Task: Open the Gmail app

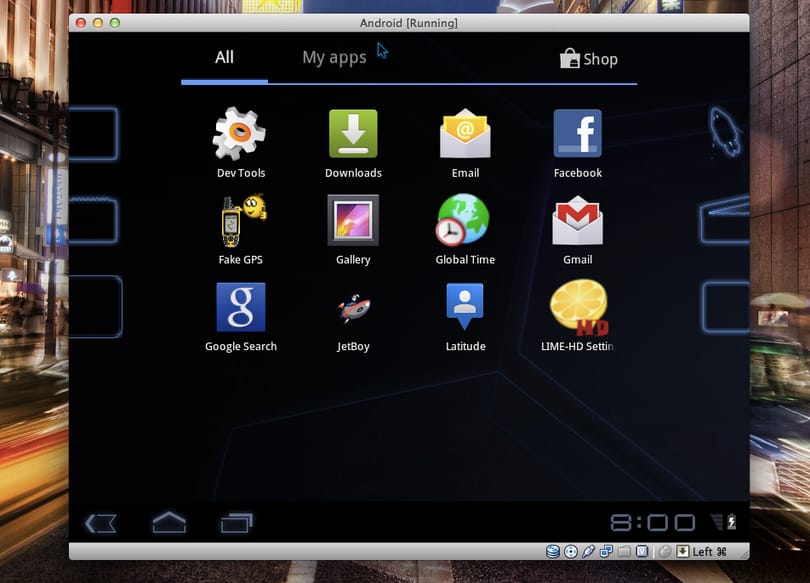Action: click(578, 230)
